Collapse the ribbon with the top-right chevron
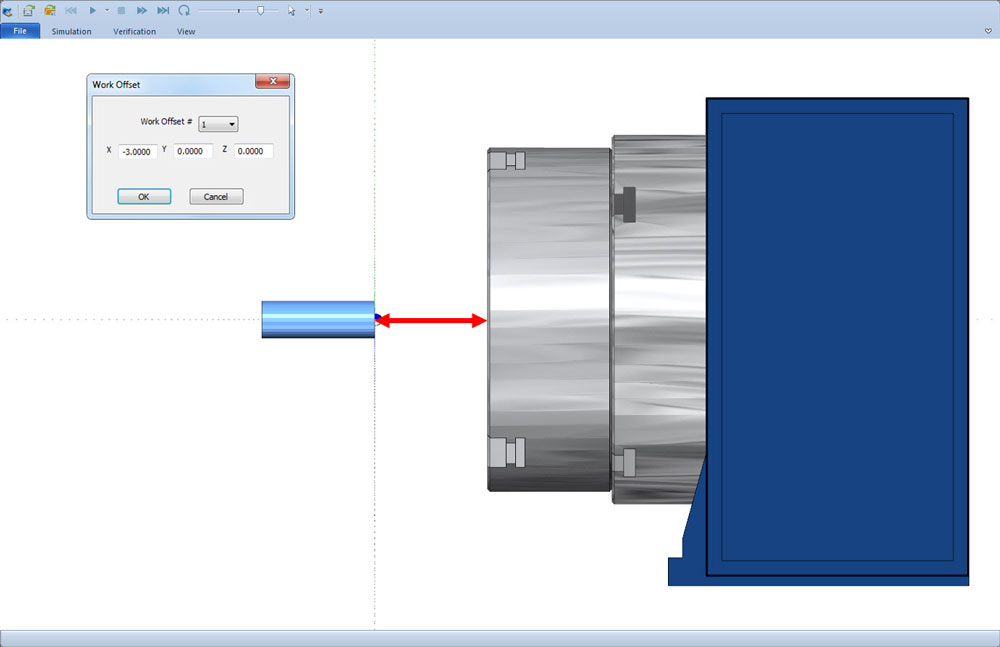 click(988, 31)
